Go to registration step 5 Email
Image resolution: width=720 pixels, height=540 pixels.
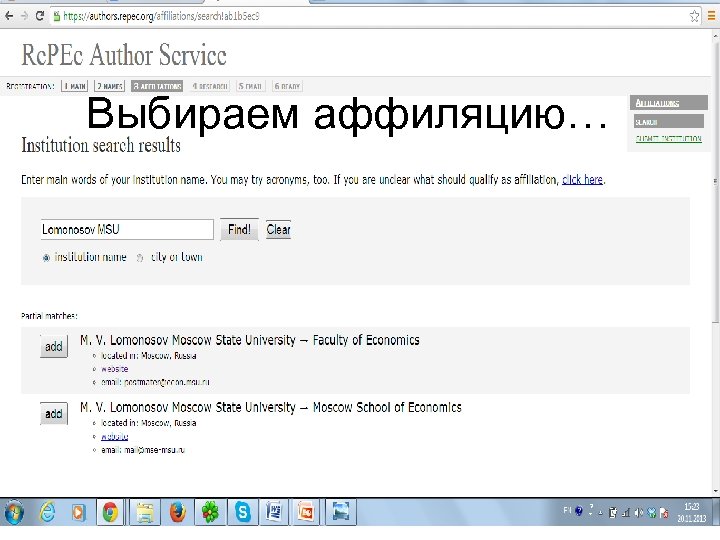click(x=250, y=86)
